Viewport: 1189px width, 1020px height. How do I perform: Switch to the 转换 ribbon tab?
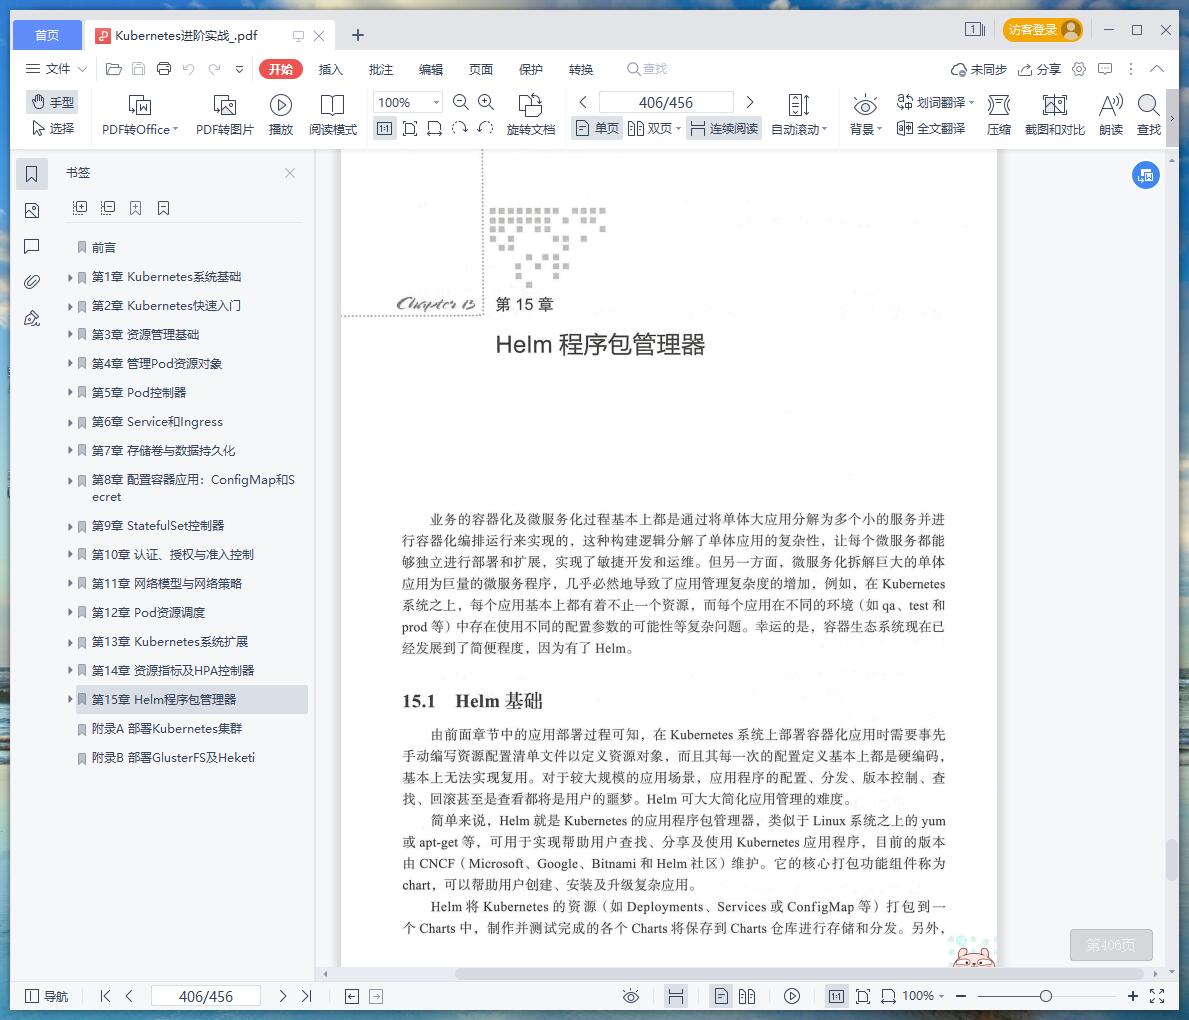pos(581,69)
